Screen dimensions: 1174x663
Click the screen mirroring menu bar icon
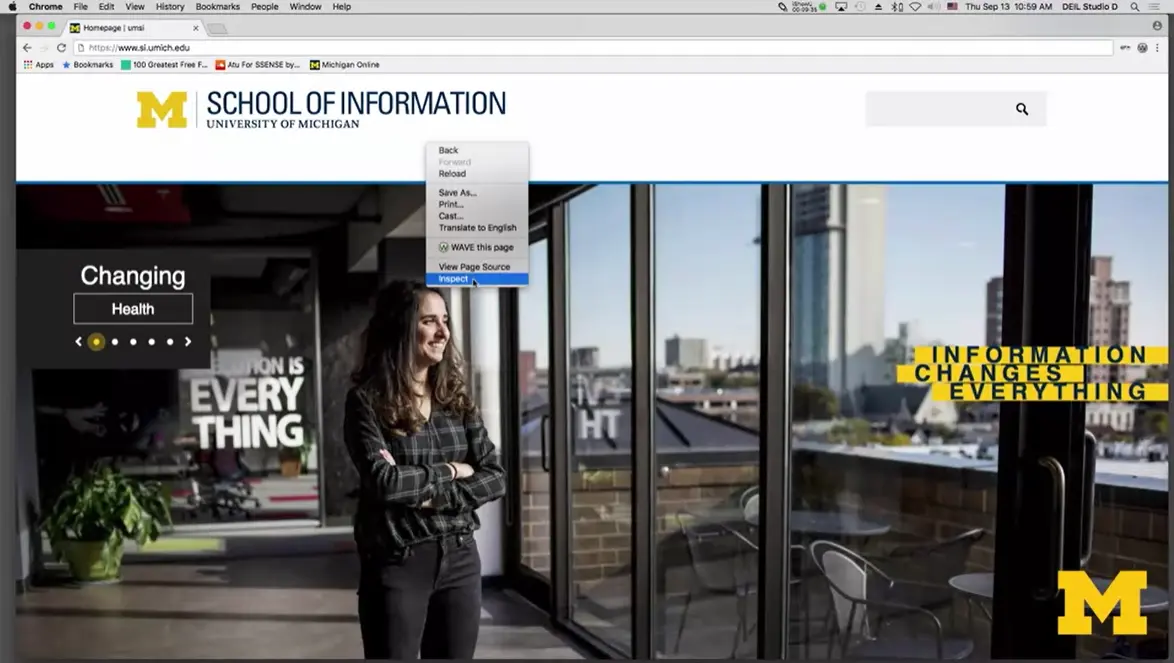841,6
